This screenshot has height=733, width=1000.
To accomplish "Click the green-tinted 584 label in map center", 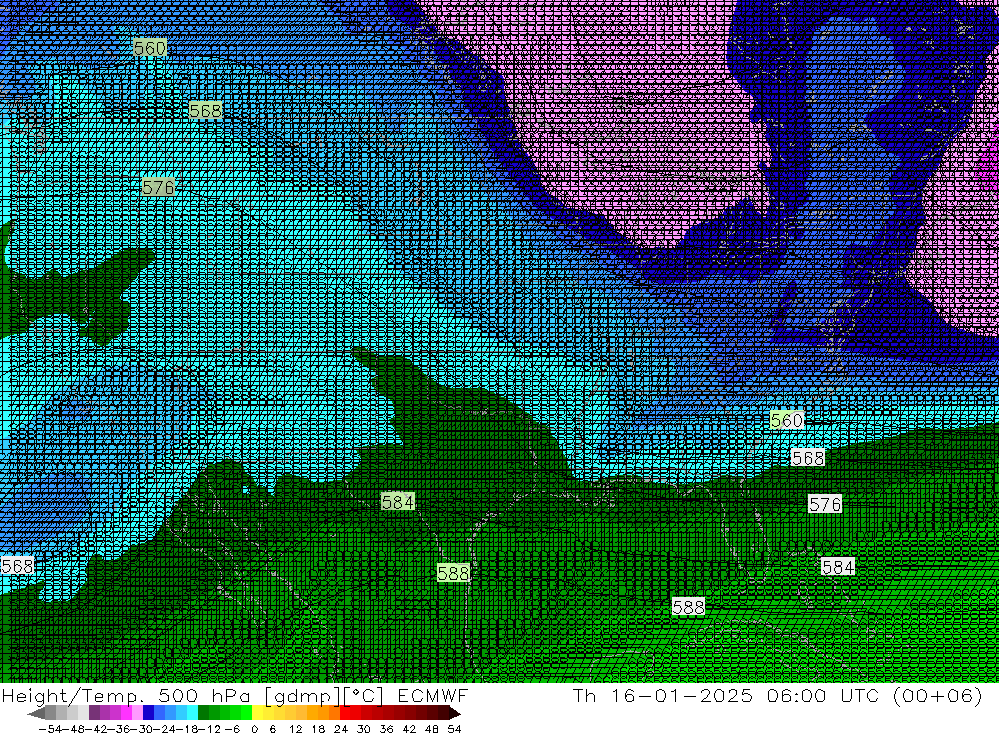I will pos(398,502).
